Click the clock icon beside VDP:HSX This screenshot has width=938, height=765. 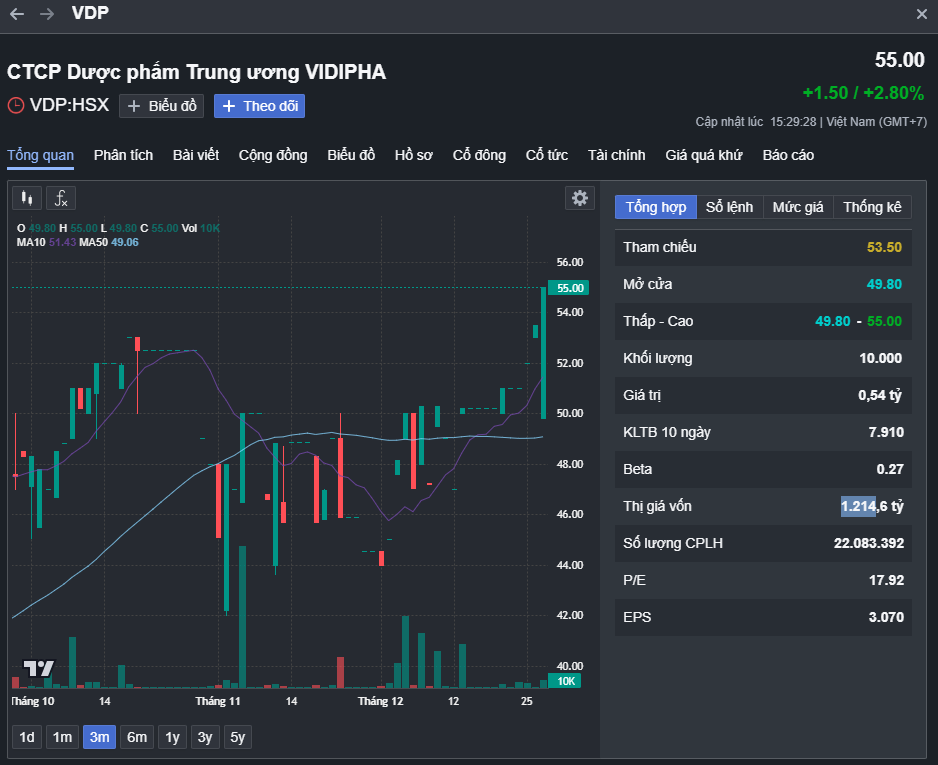coord(14,105)
